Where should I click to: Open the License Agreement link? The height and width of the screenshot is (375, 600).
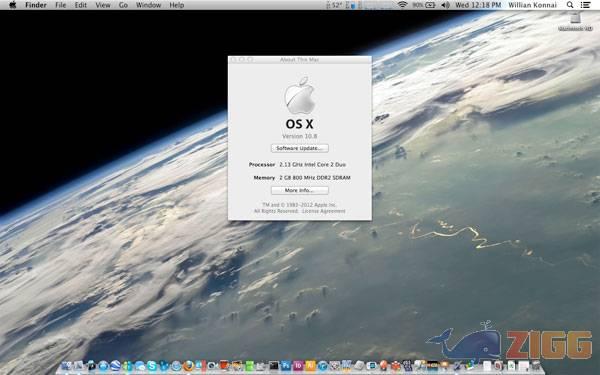point(323,211)
